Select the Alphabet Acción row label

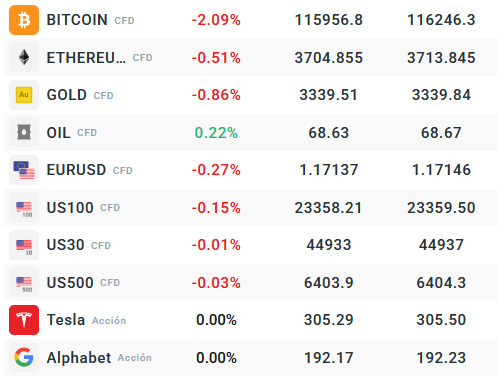[99, 358]
